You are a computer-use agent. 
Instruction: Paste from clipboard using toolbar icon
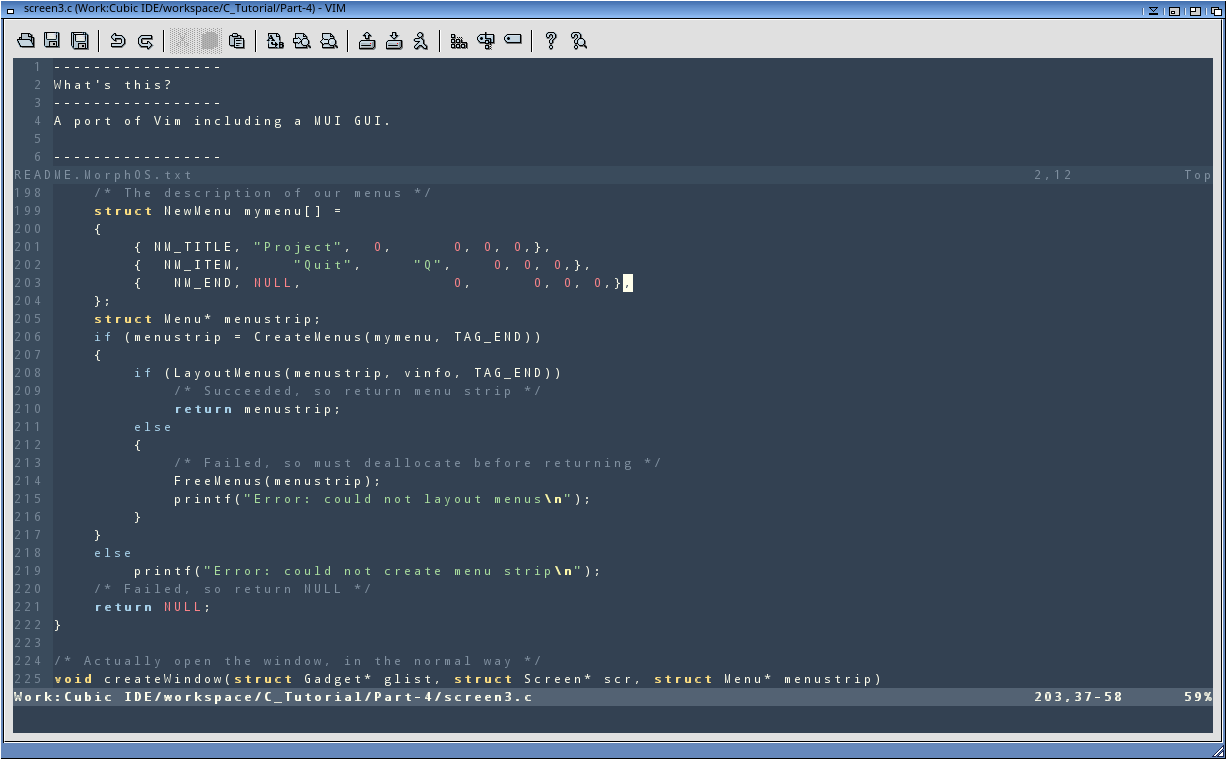coord(236,41)
